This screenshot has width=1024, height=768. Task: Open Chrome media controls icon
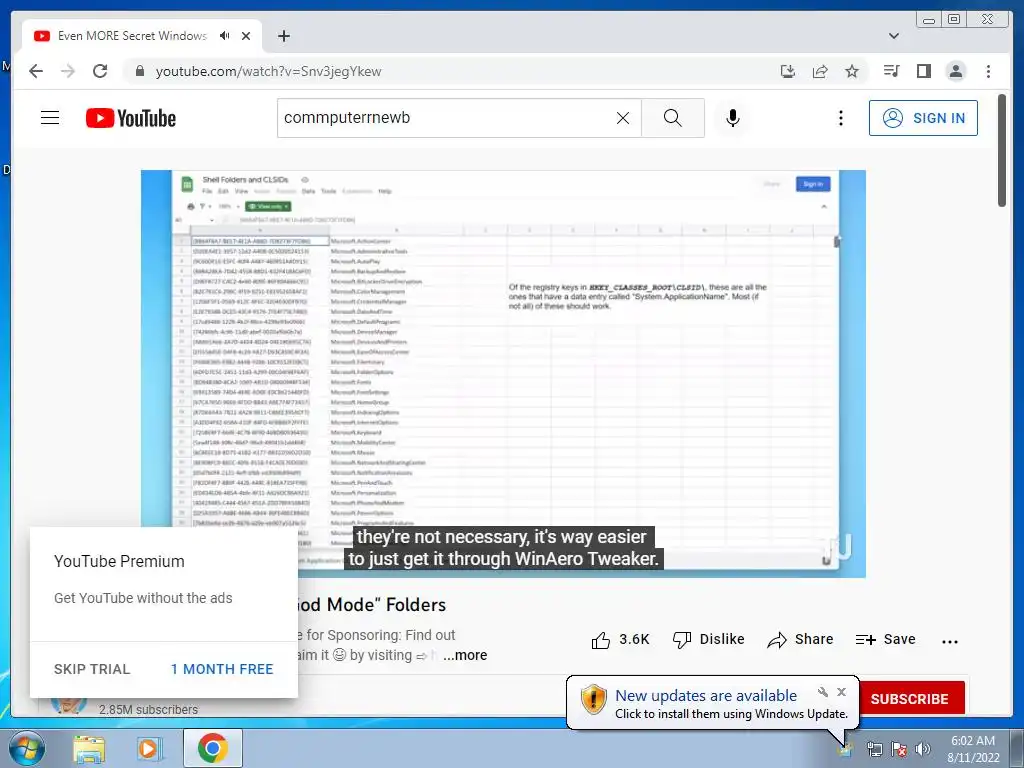[891, 71]
